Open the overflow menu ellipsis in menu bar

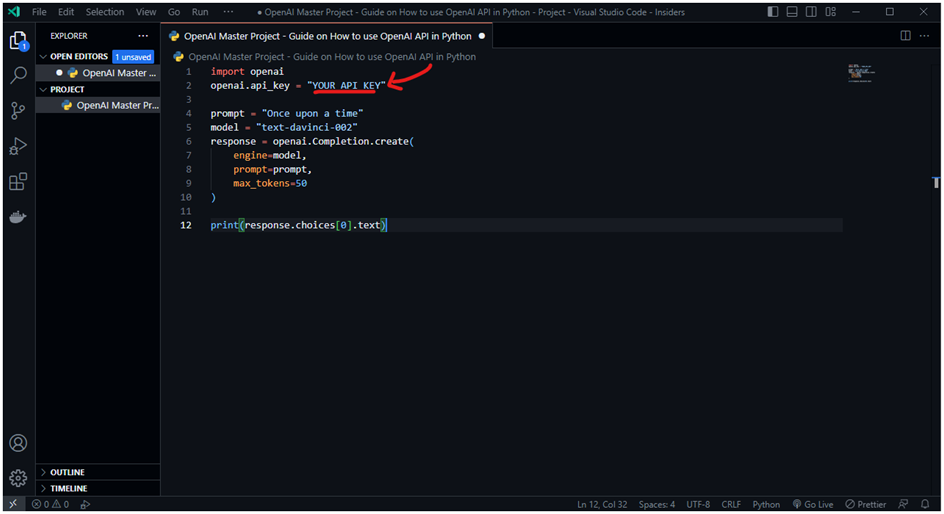[x=228, y=11]
